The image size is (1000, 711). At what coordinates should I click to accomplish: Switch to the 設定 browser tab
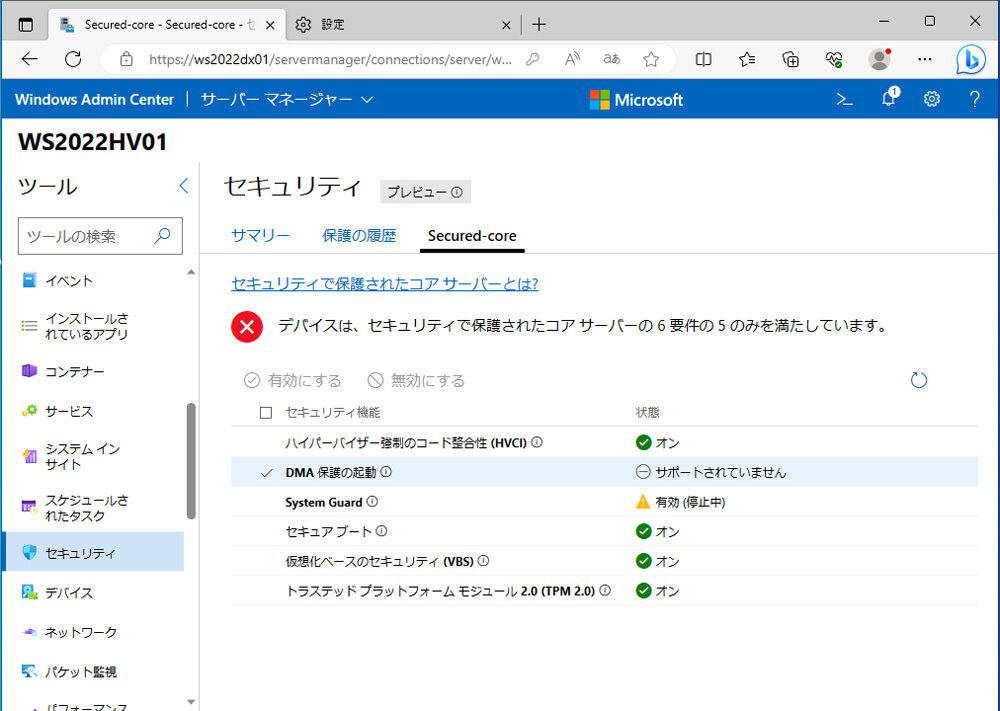tap(402, 25)
